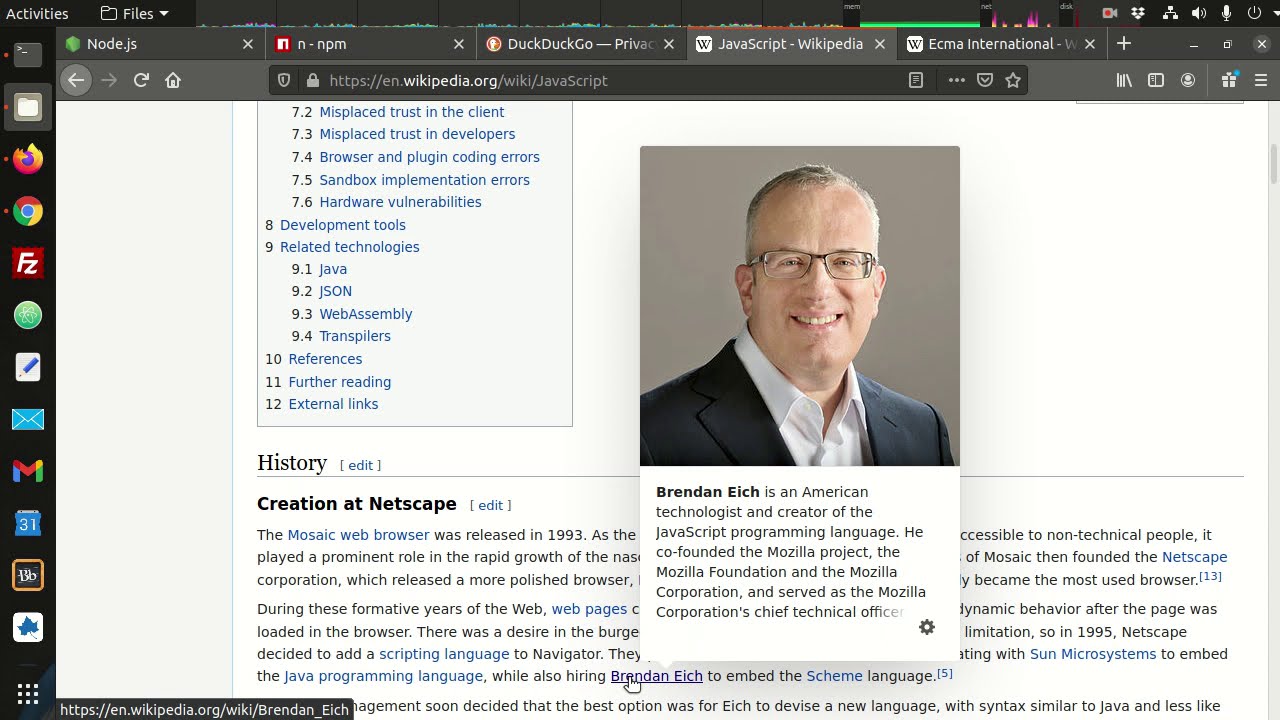Open Development tools contents link
The height and width of the screenshot is (720, 1280).
343,225
